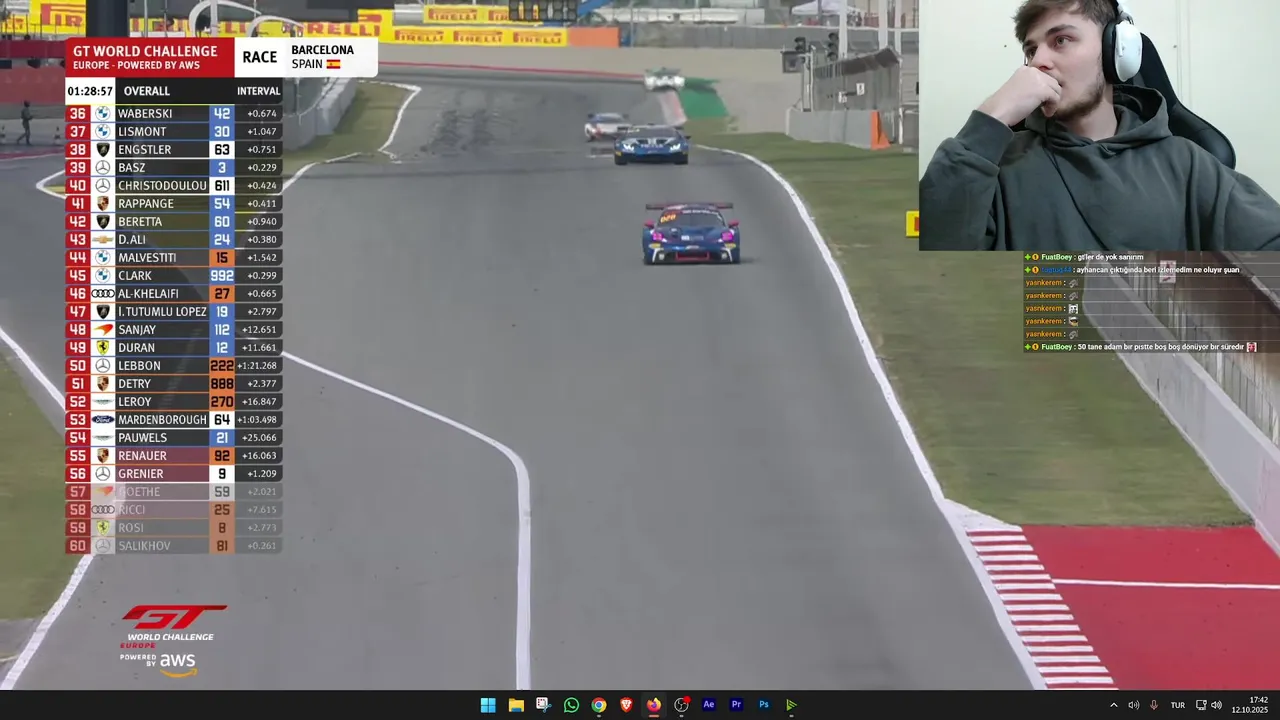Launch Google Chrome from the taskbar
The height and width of the screenshot is (720, 1280).
coord(598,705)
